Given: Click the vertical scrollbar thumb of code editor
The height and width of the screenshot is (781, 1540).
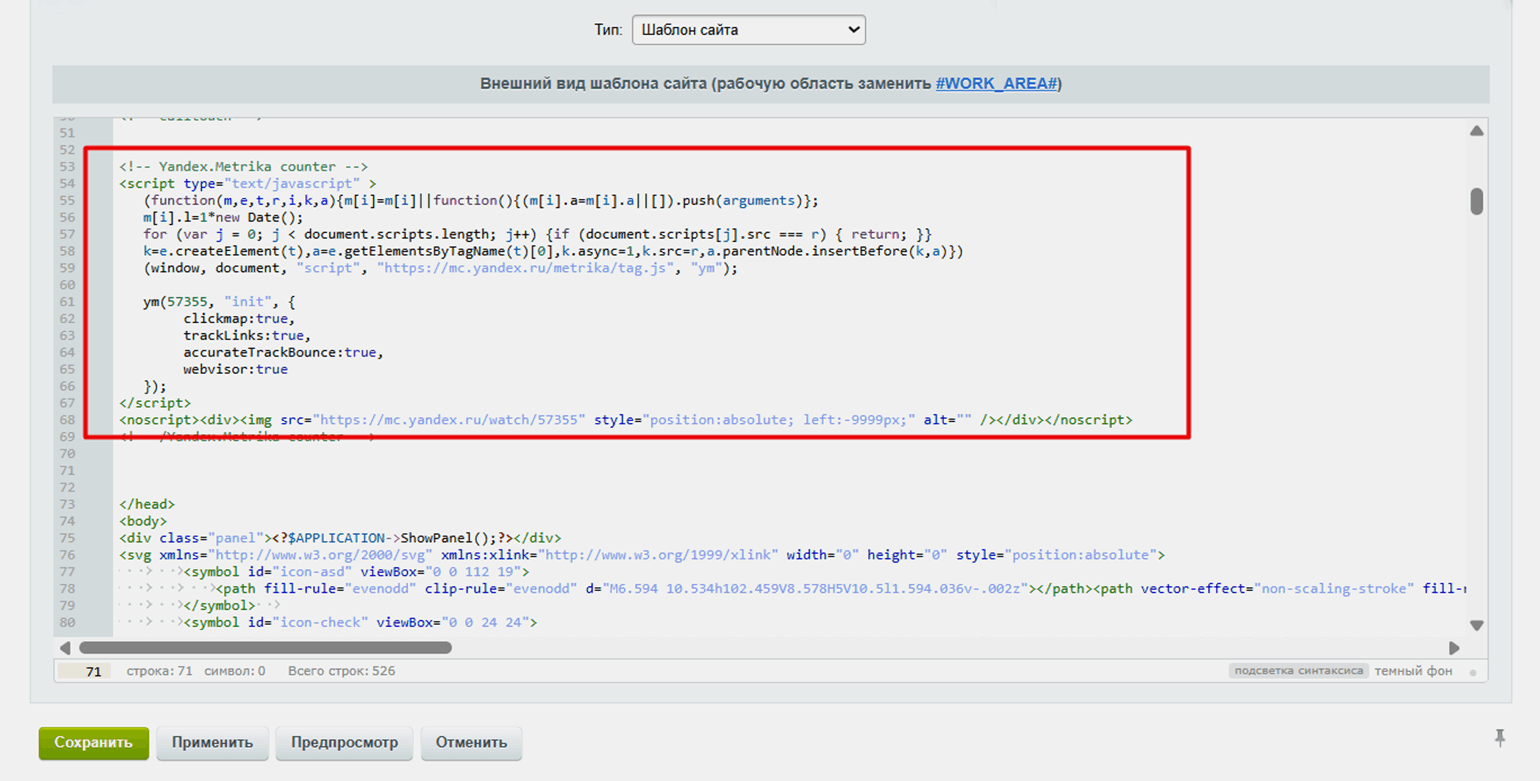Looking at the screenshot, I should click(1476, 201).
